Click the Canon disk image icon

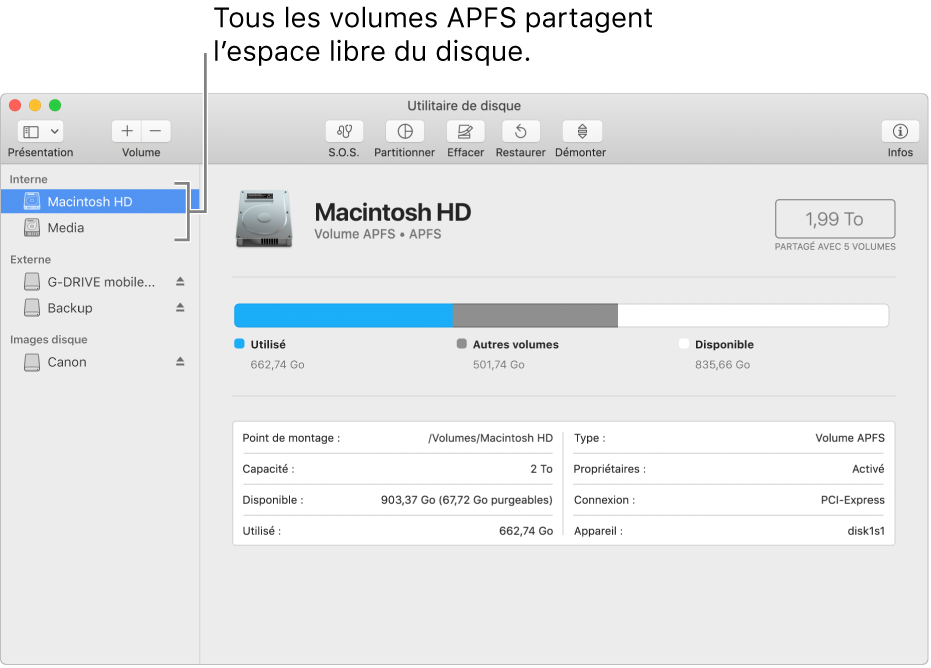(x=32, y=362)
